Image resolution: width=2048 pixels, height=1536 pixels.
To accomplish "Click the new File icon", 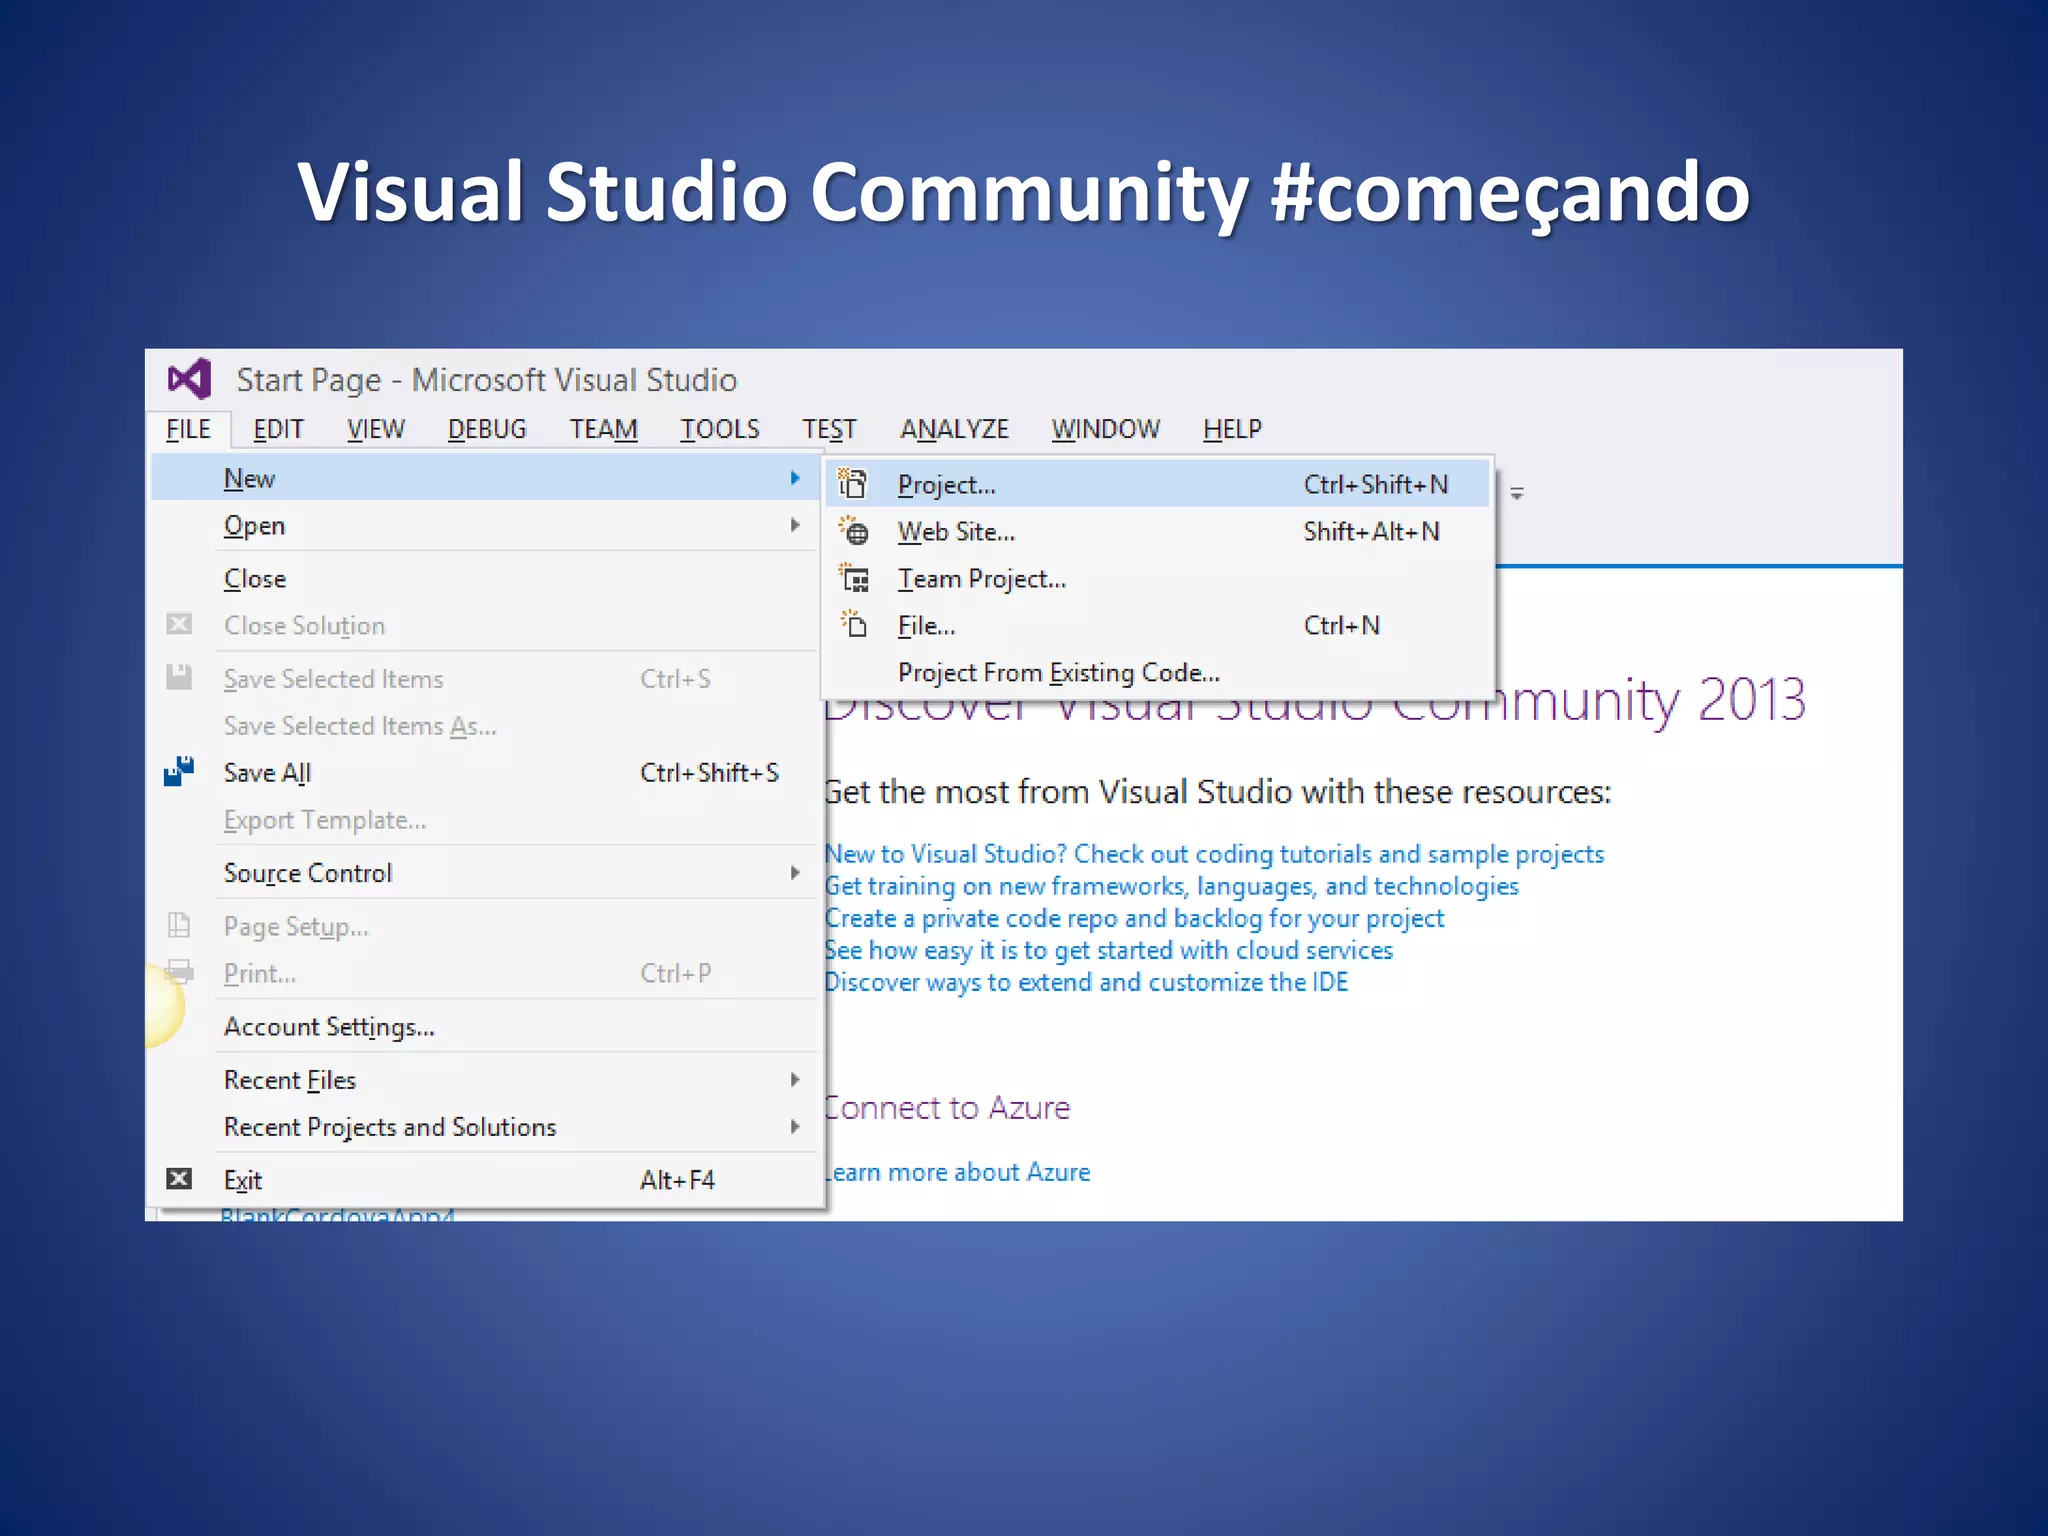I will [854, 625].
